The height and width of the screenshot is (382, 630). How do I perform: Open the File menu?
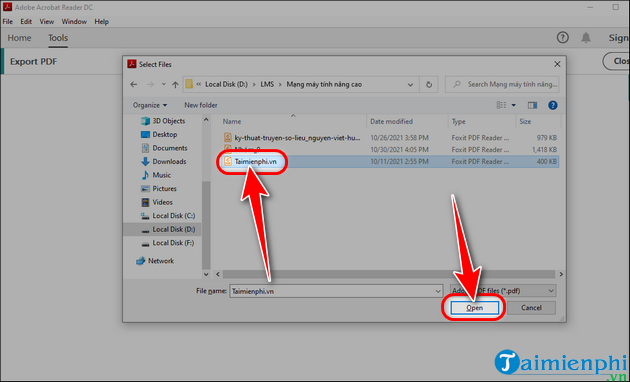(x=8, y=22)
